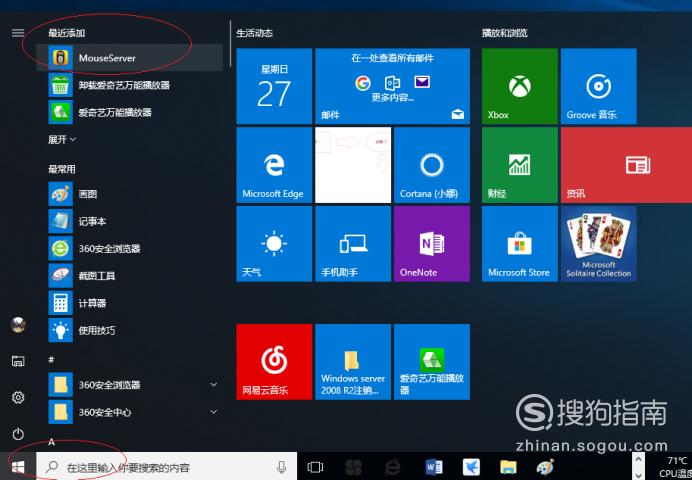Open 截图工具 Snipping Tool
The image size is (692, 480).
click(129, 276)
